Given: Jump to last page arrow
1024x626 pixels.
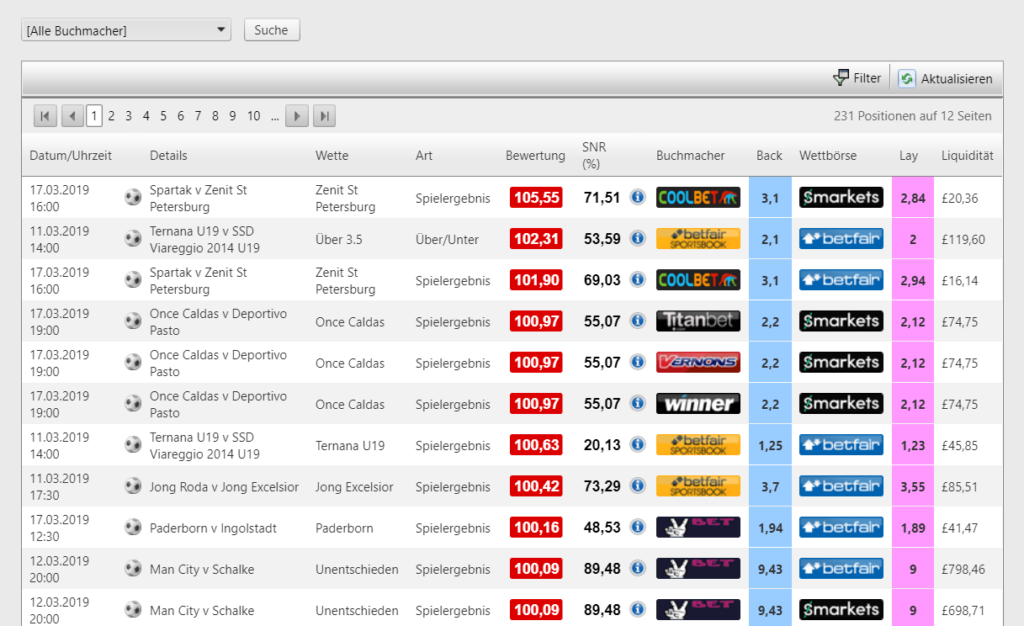Looking at the screenshot, I should point(325,116).
